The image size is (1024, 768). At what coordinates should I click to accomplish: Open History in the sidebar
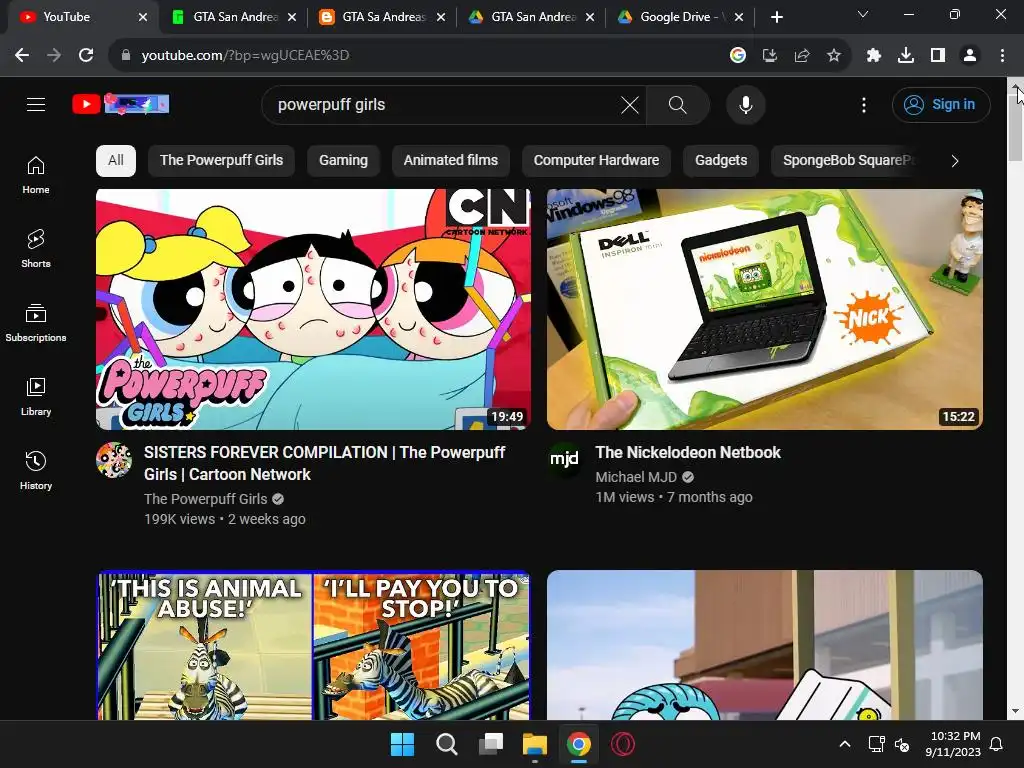[36, 470]
